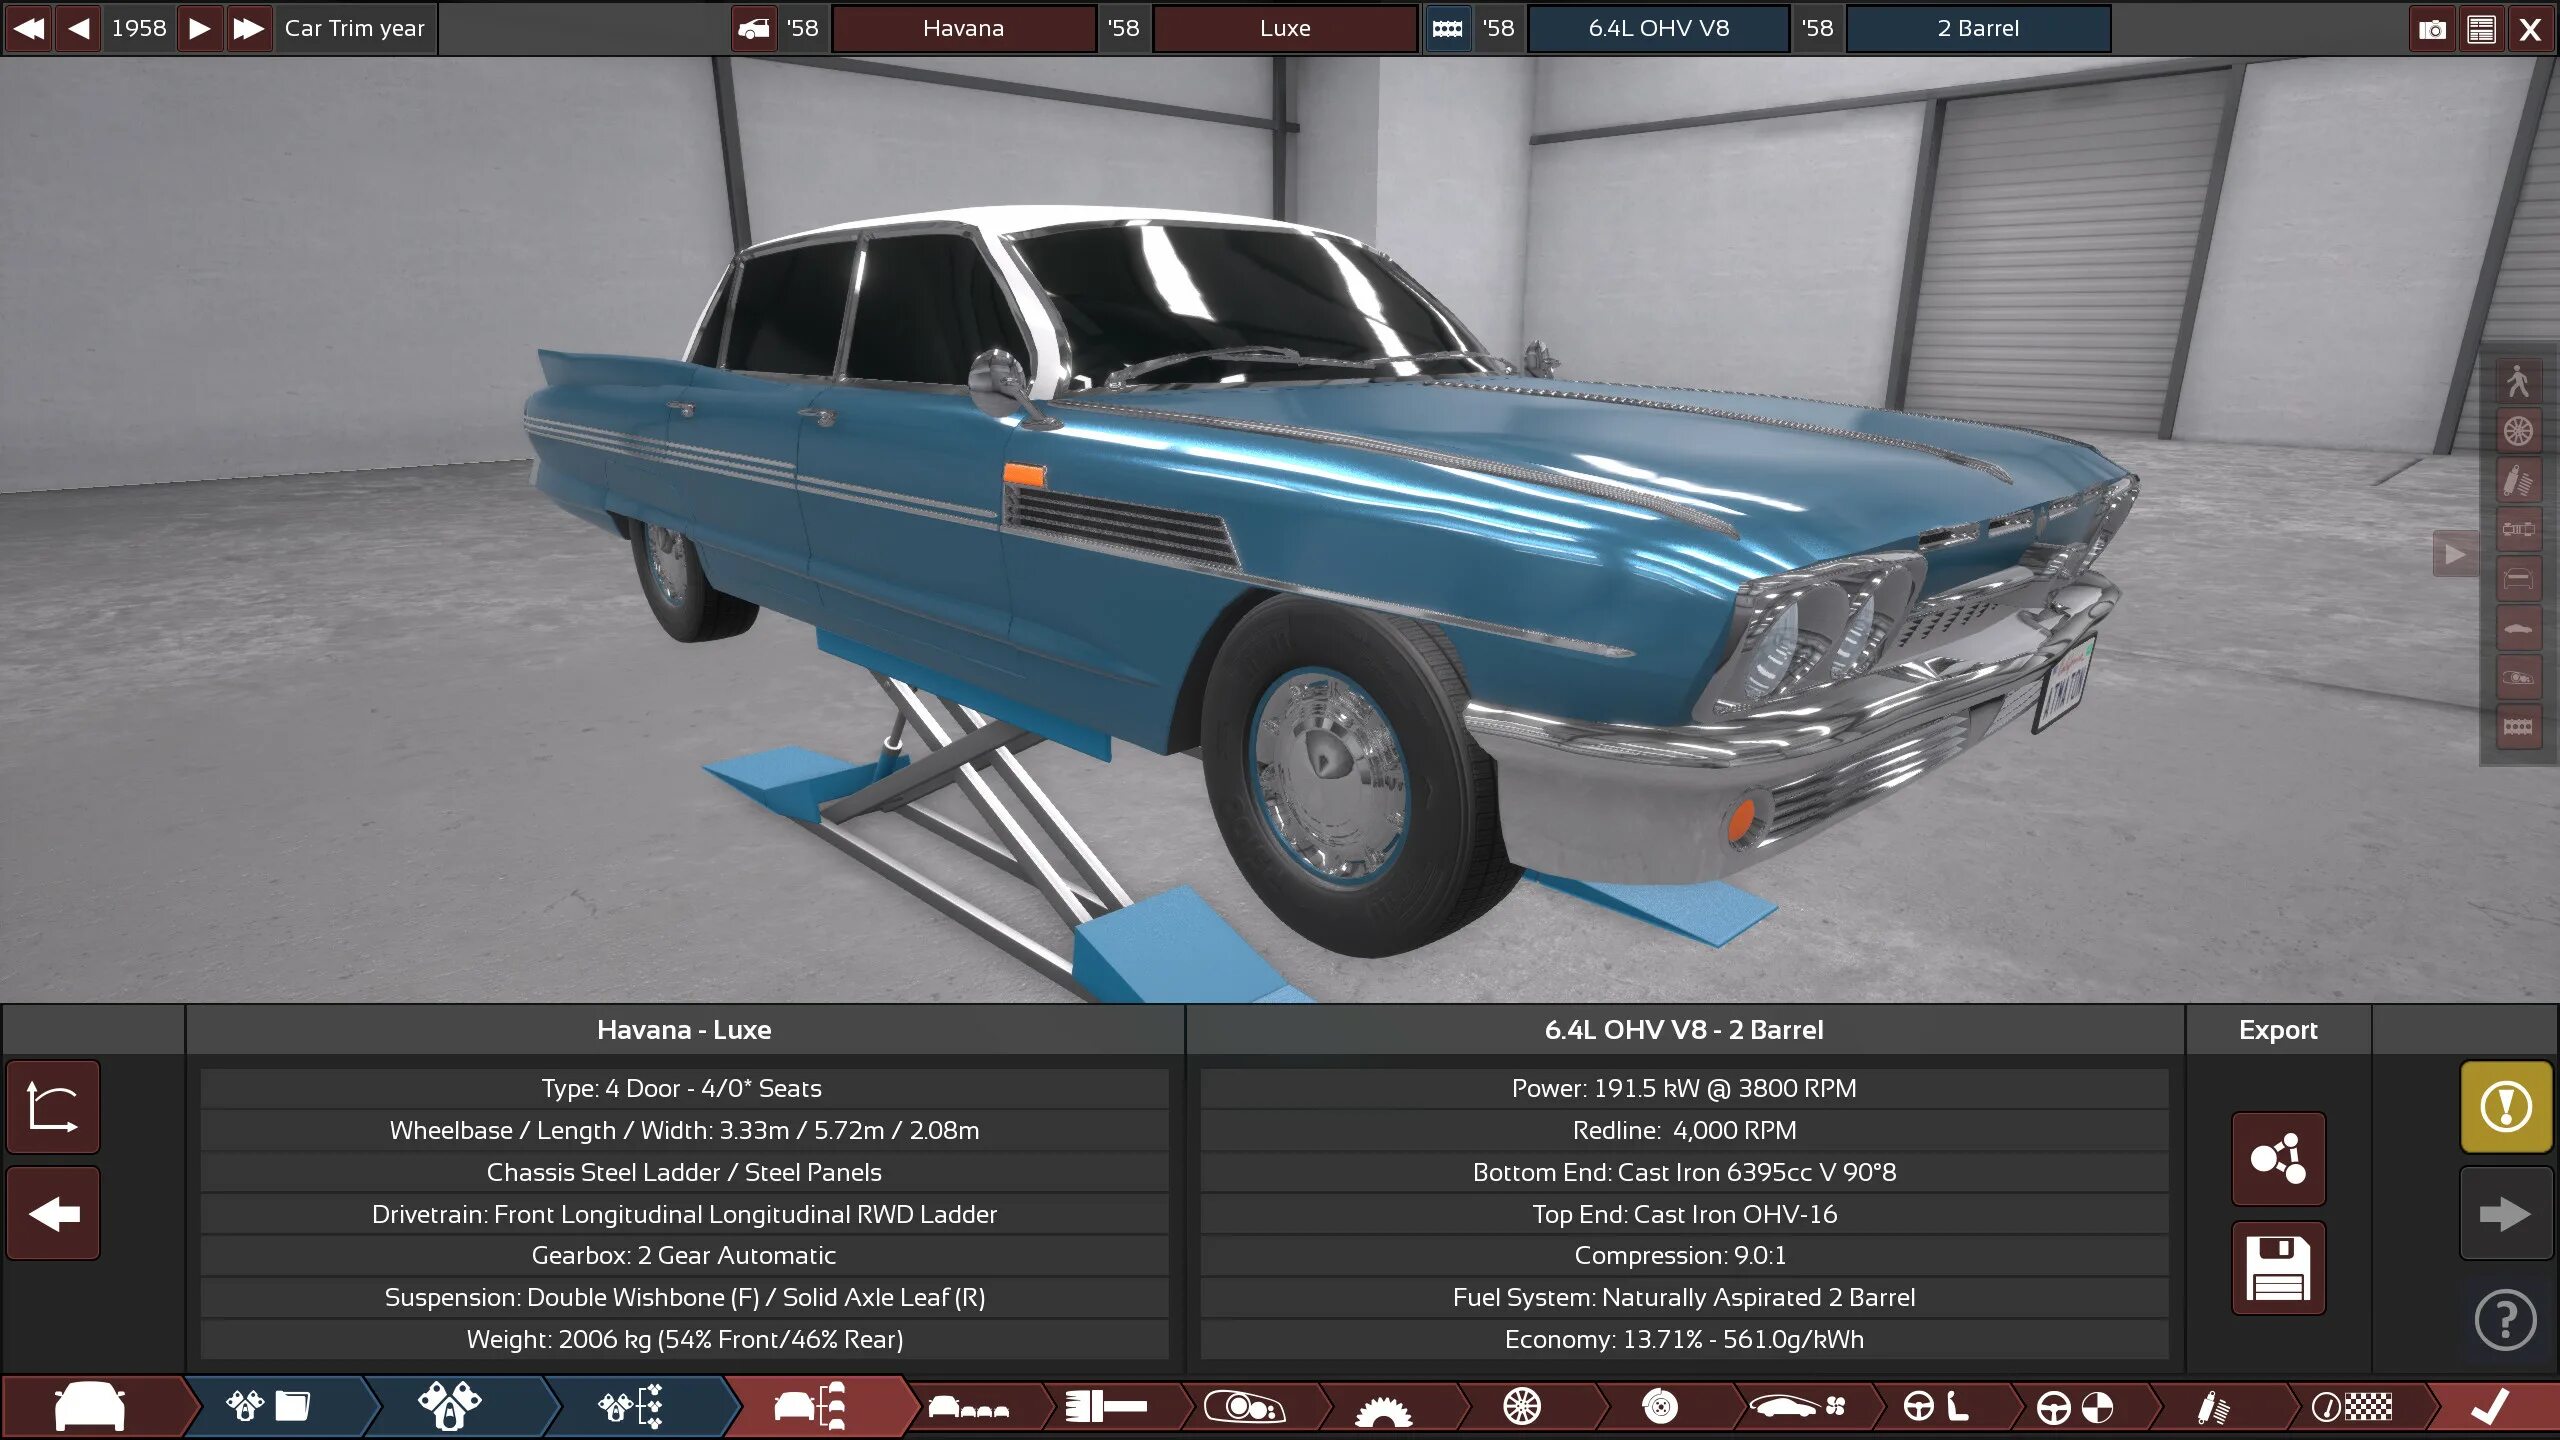Viewport: 2560px width, 1440px height.
Task: Switch to the car body design tab
Action: (90, 1407)
